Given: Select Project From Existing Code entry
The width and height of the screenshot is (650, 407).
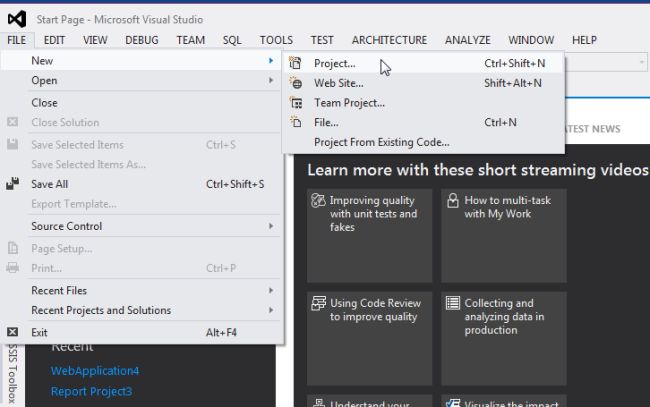Looking at the screenshot, I should tap(381, 142).
